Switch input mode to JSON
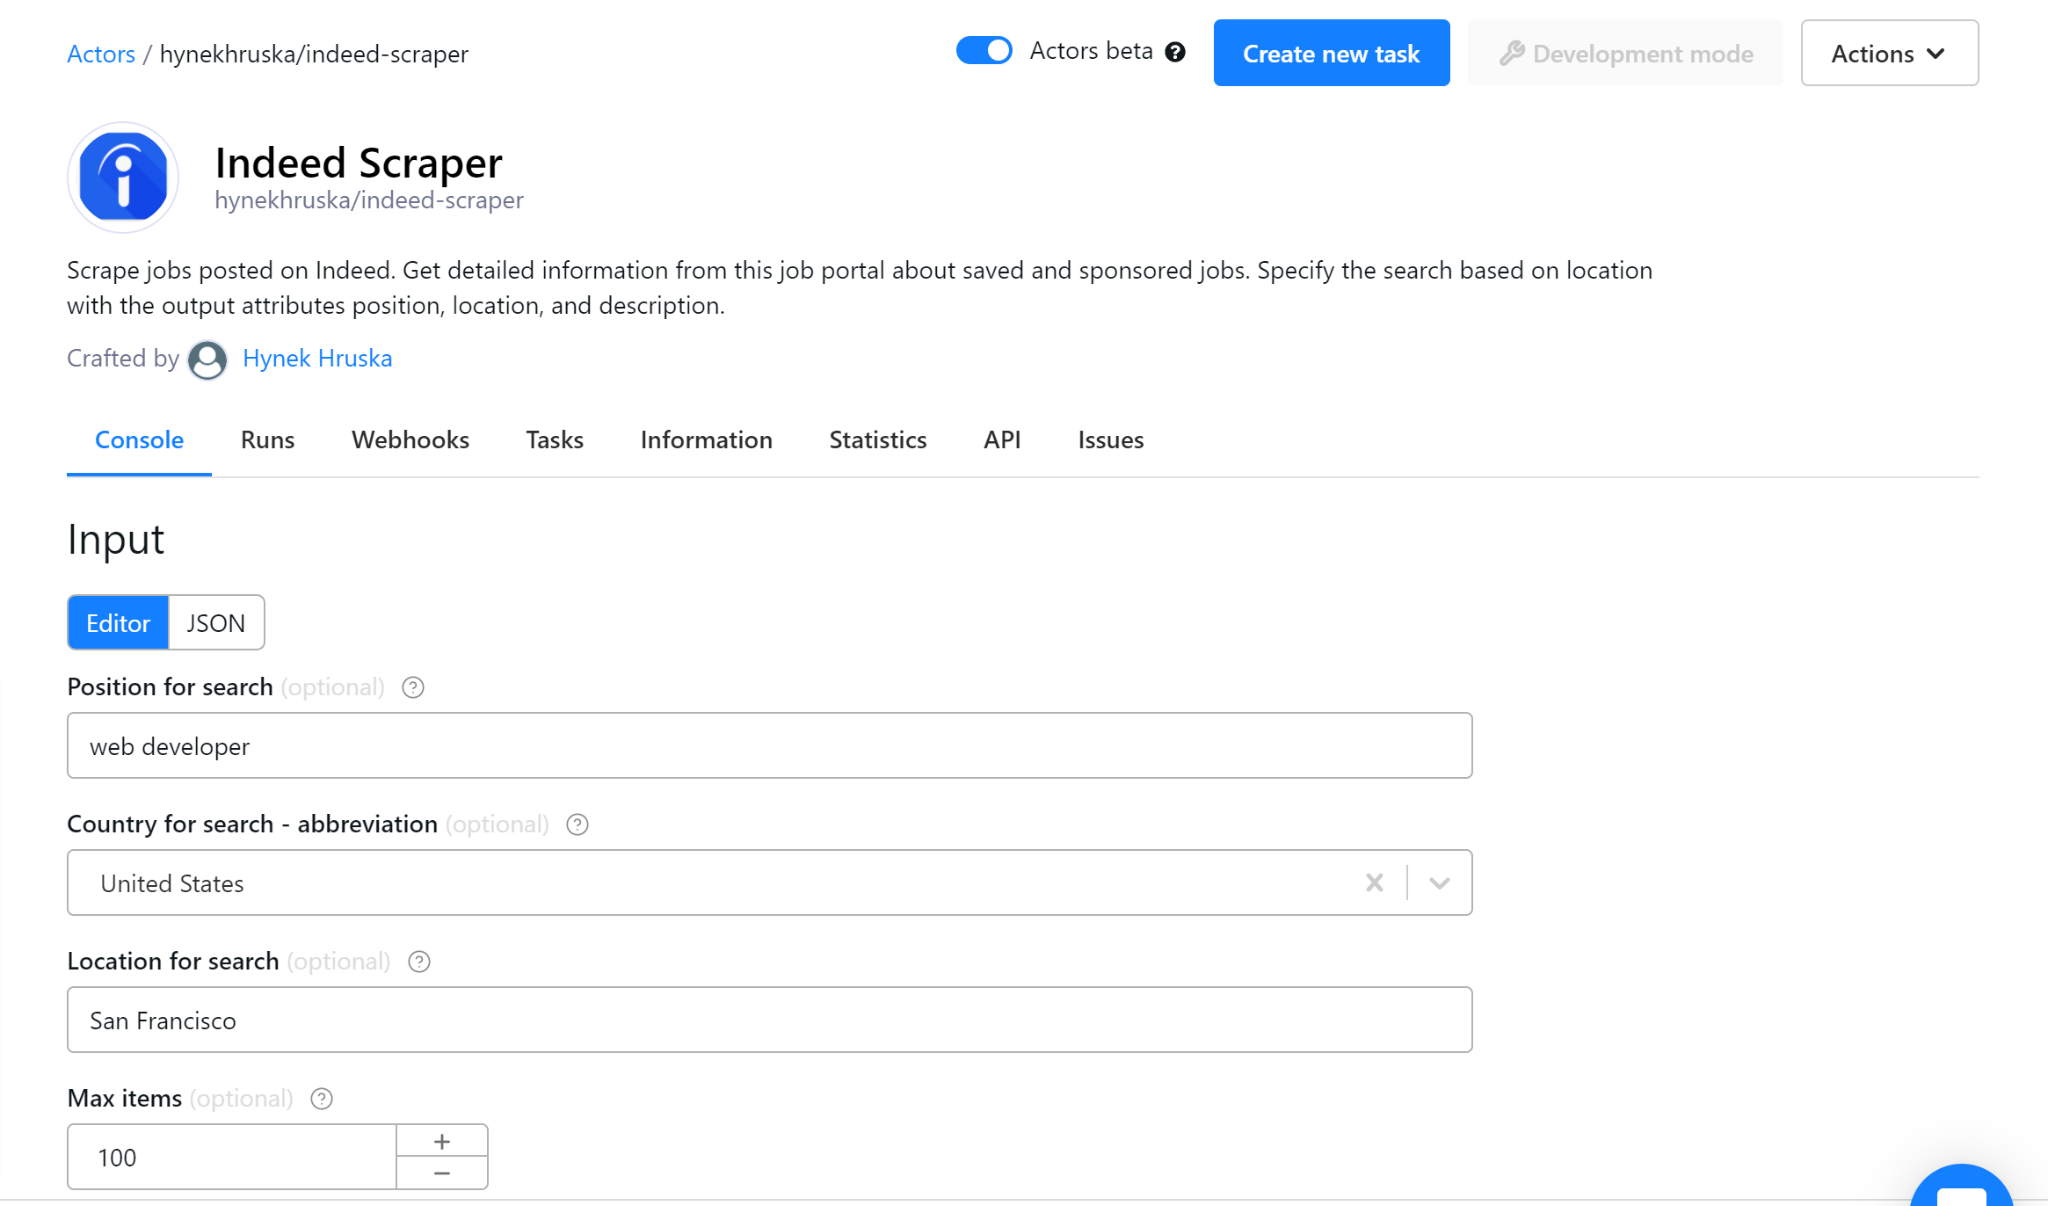This screenshot has width=2048, height=1206. 216,623
